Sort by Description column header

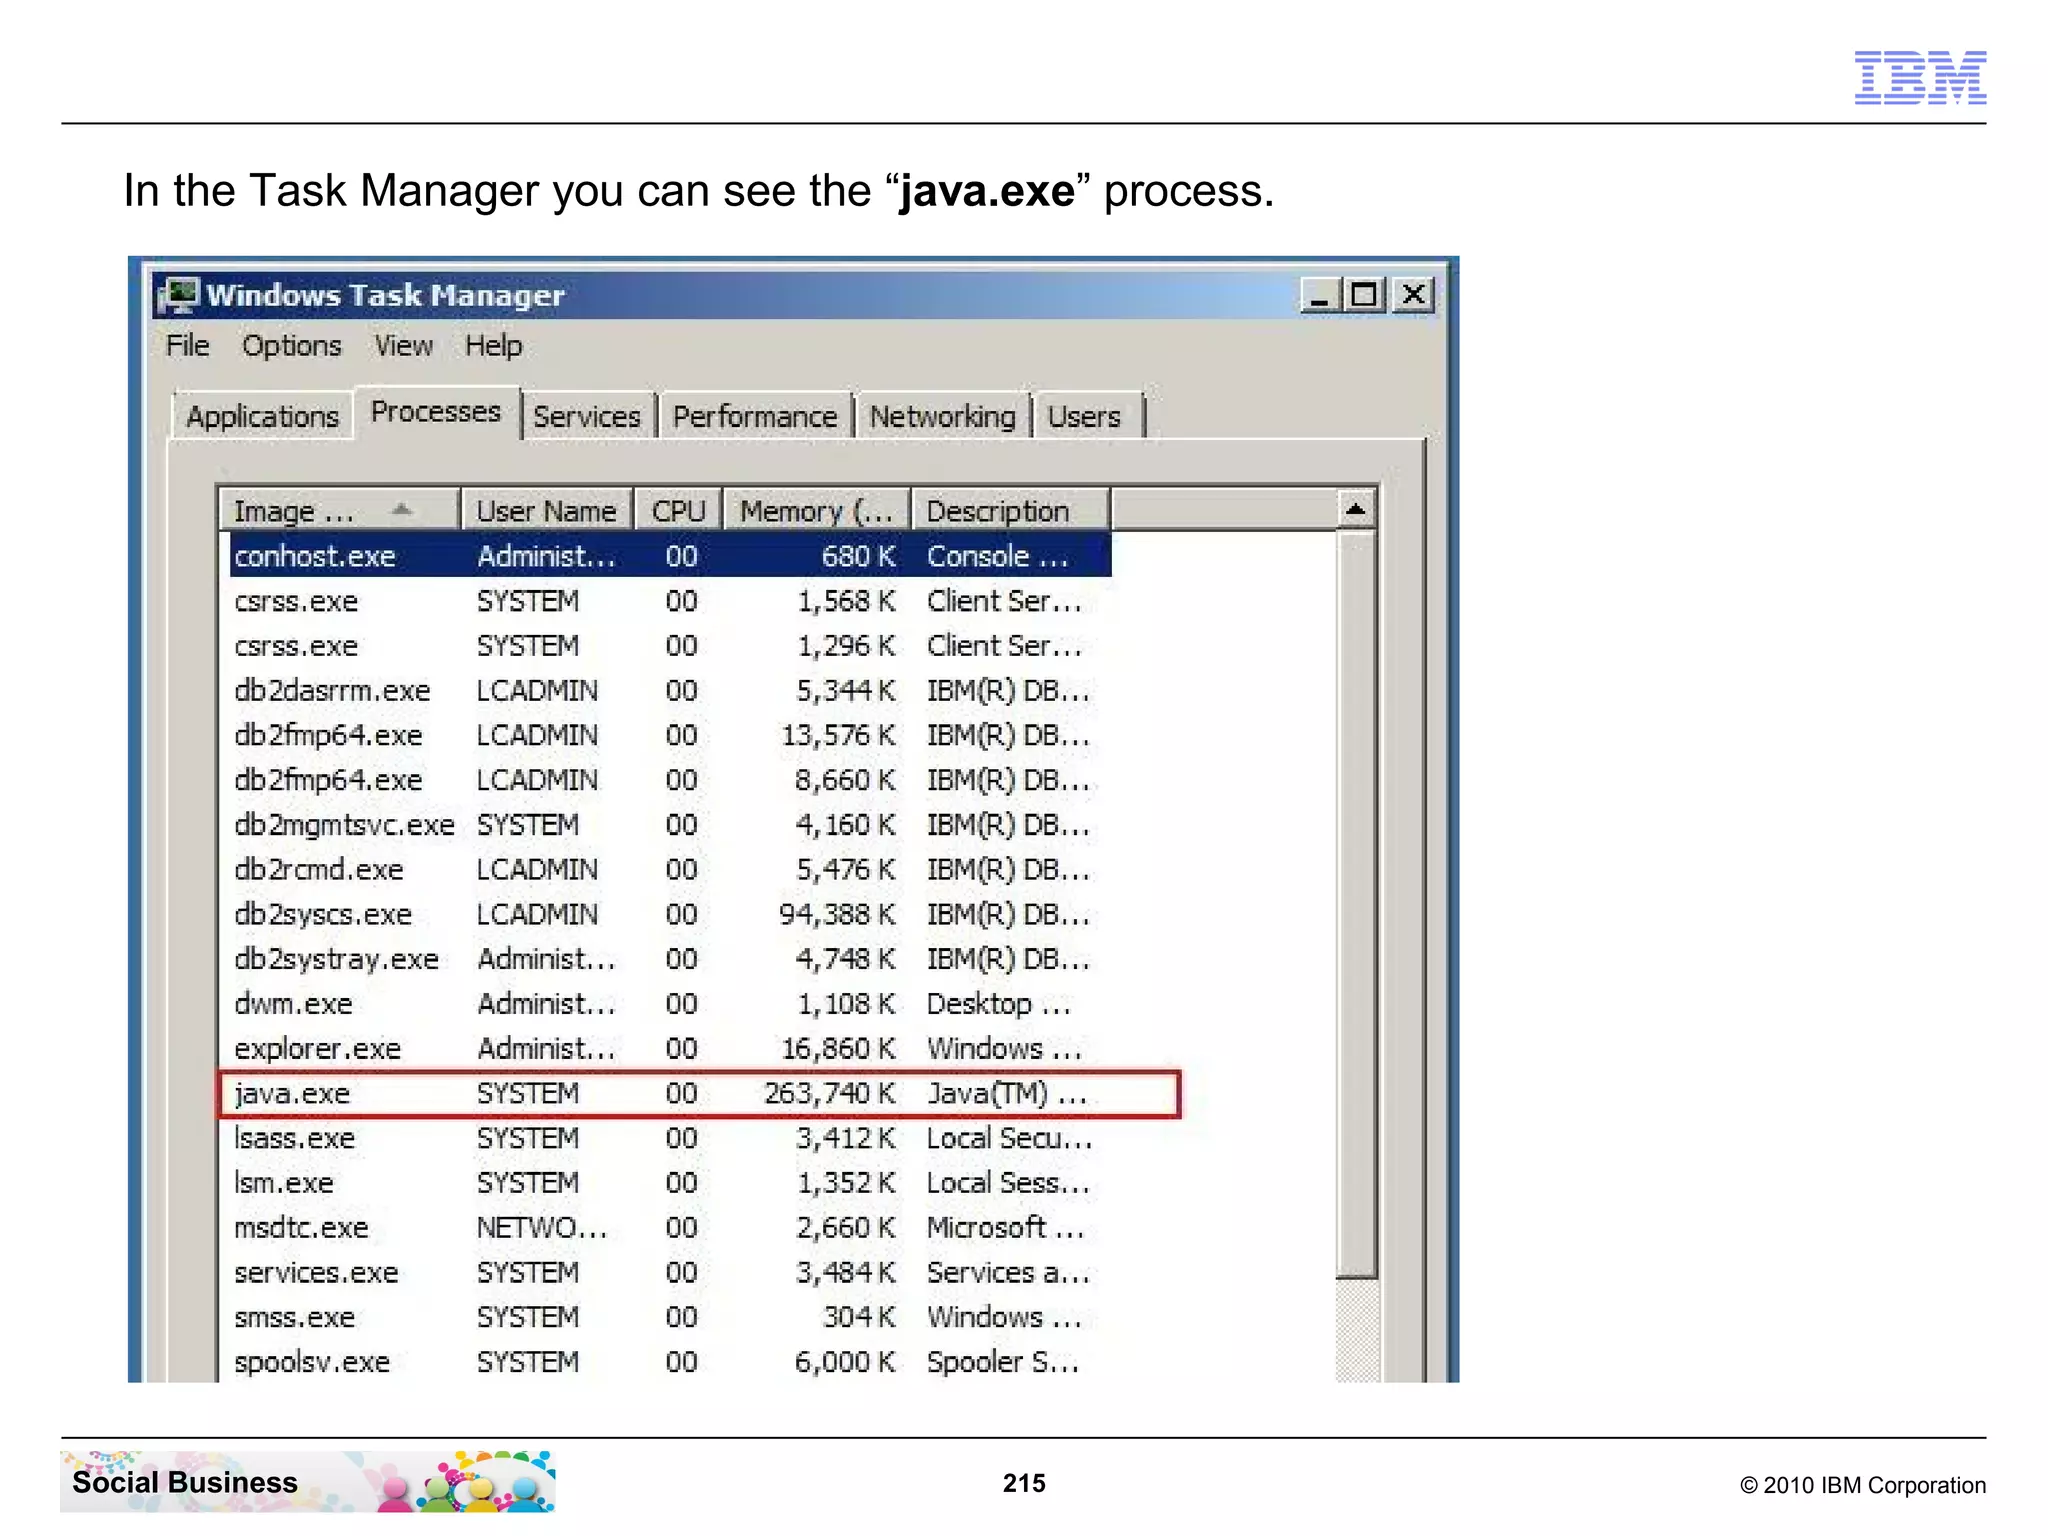point(1011,511)
